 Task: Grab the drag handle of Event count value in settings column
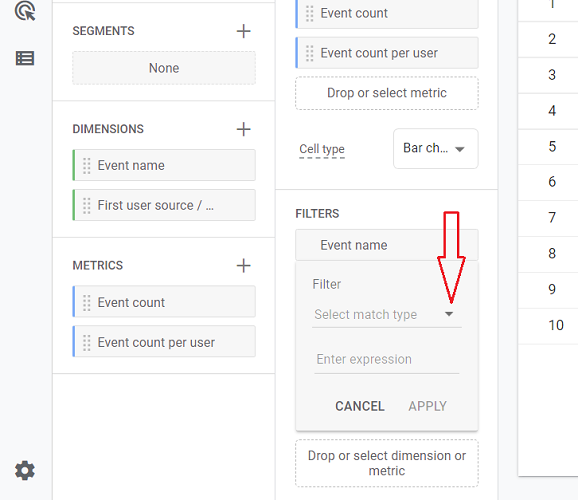coord(310,14)
